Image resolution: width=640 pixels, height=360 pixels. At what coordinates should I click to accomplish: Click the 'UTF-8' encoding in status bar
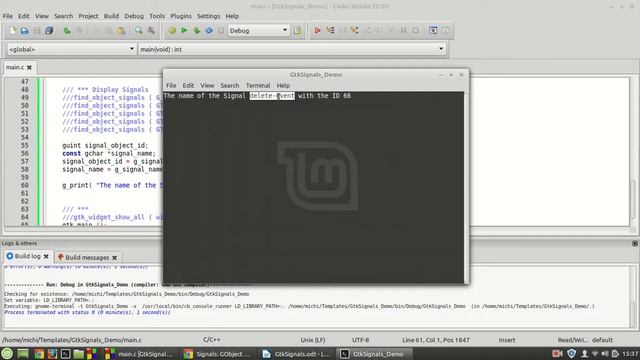pyautogui.click(x=360, y=340)
